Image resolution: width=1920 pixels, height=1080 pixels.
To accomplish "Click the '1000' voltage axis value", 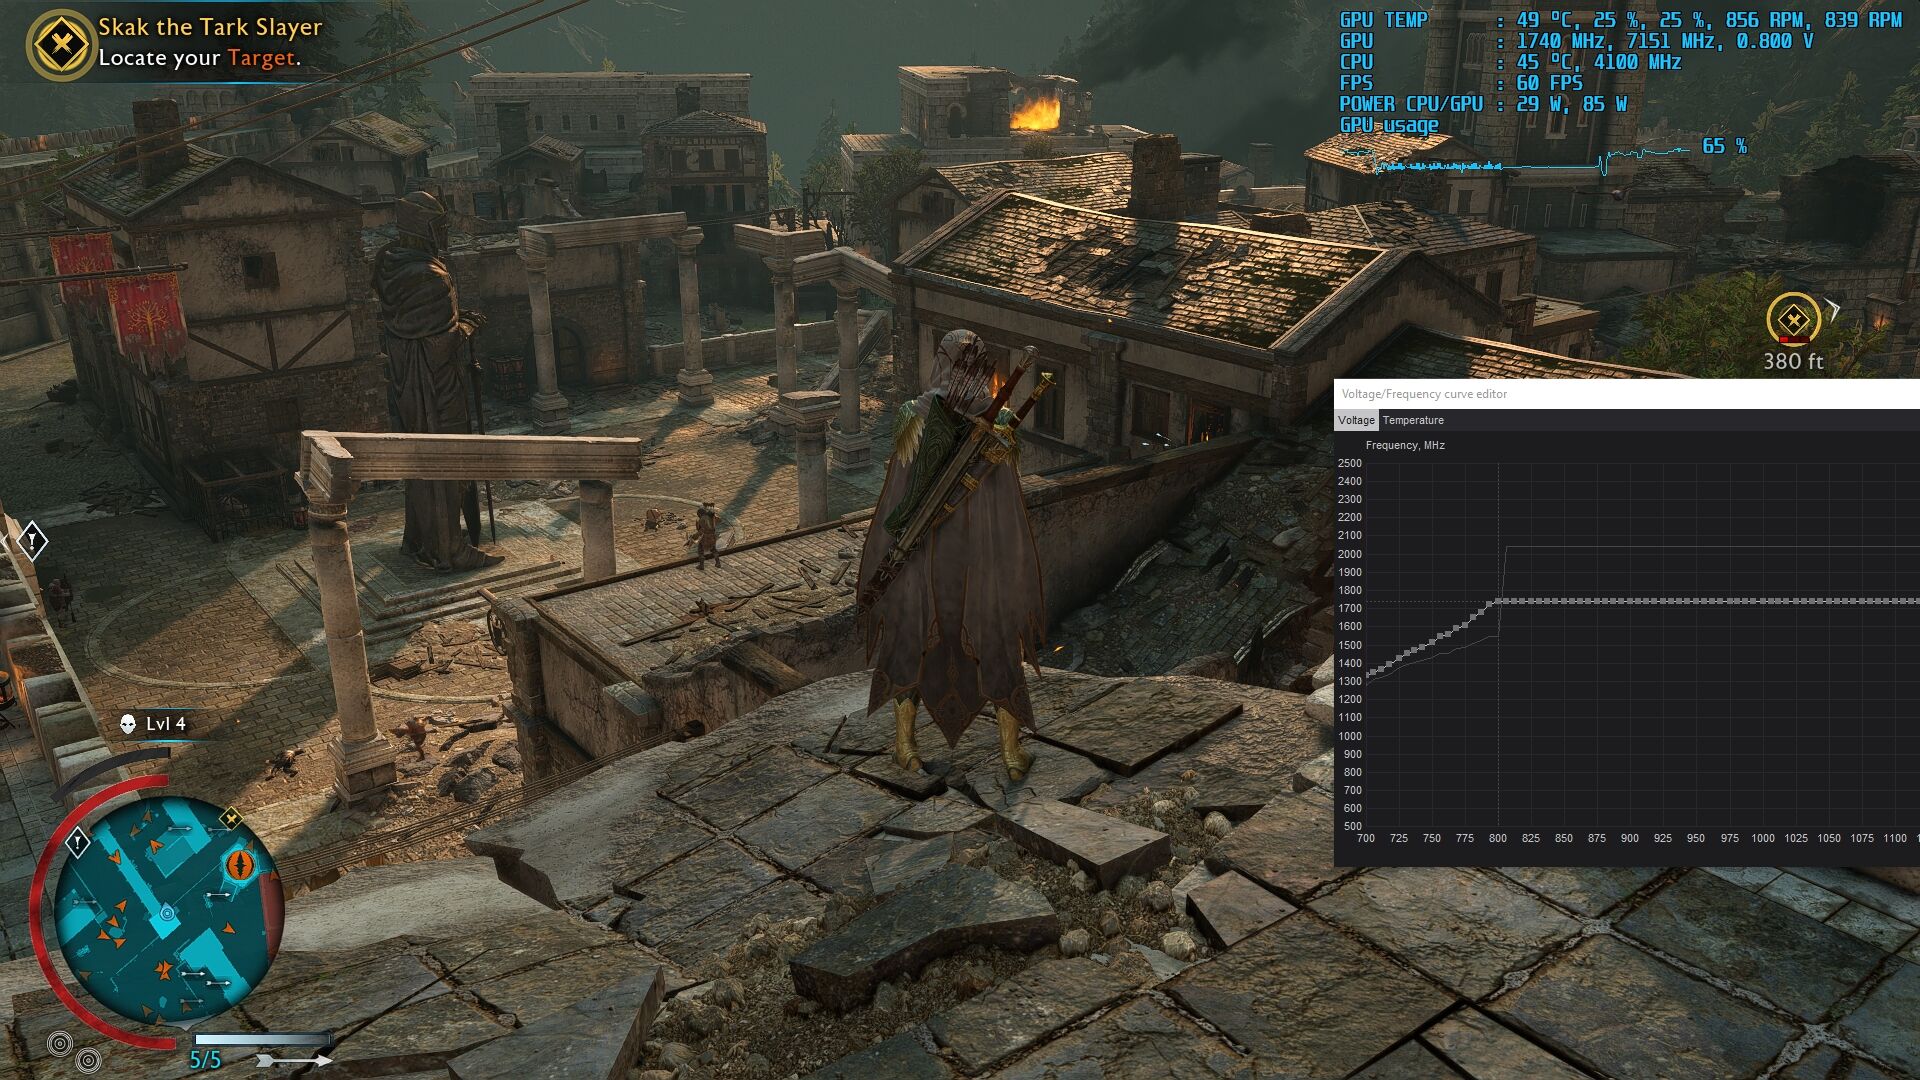I will tap(1762, 838).
